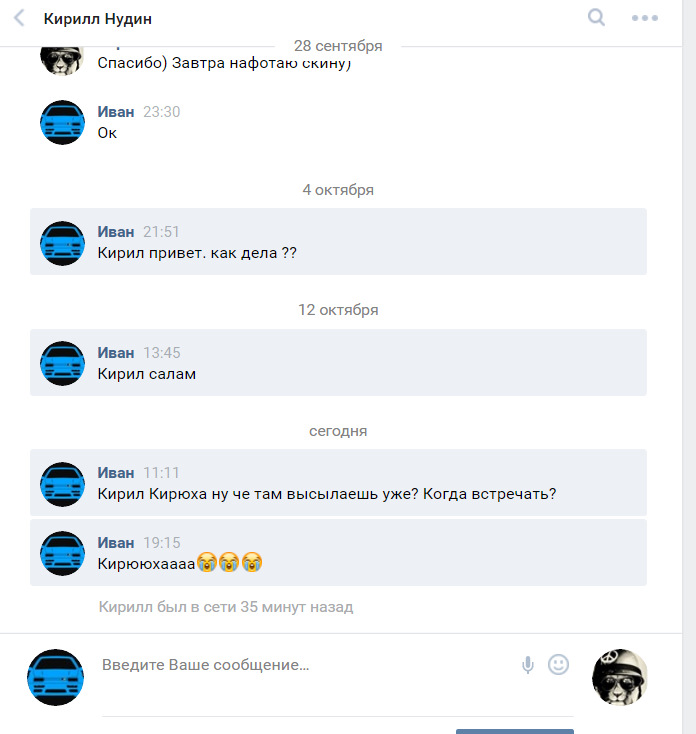Open Кирилл's lion avatar beside input
The height and width of the screenshot is (734, 696).
[x=620, y=677]
